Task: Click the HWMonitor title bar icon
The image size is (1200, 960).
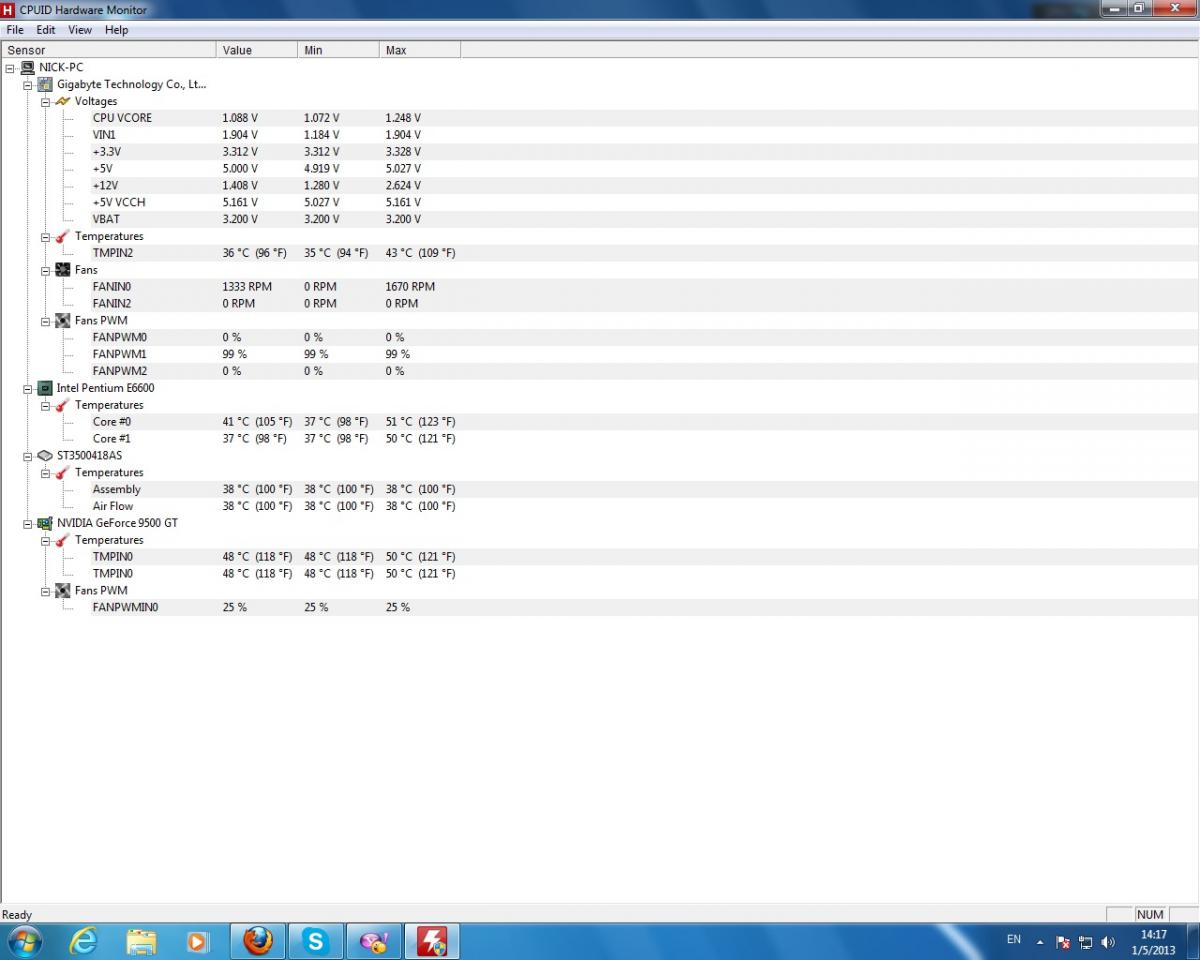Action: 9,9
